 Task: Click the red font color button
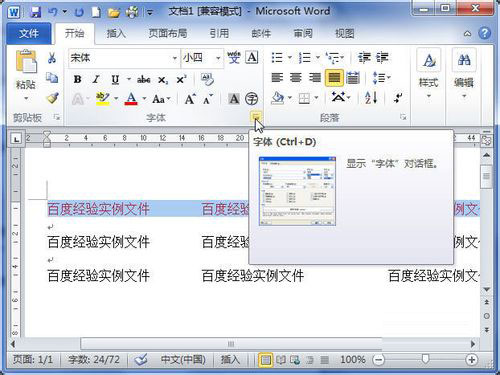(131, 99)
